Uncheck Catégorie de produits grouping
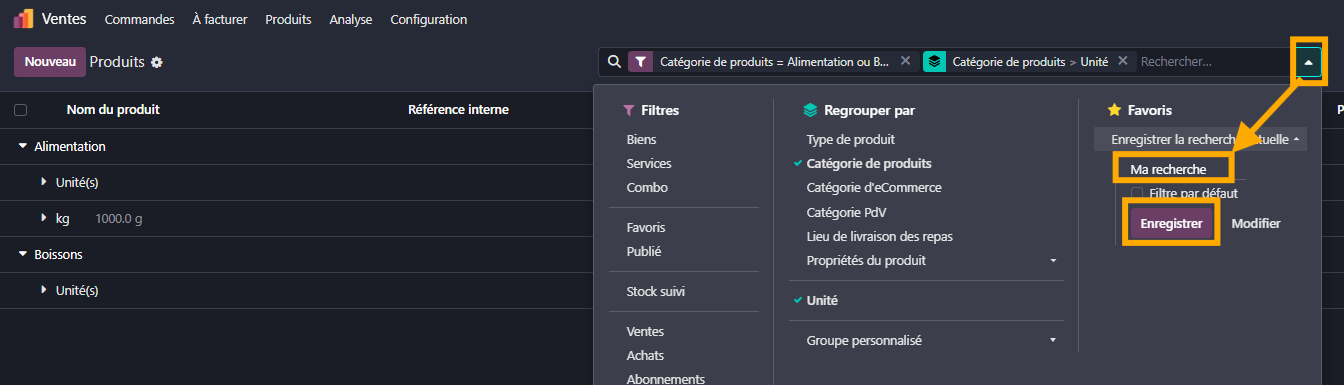The height and width of the screenshot is (385, 1344). click(869, 164)
